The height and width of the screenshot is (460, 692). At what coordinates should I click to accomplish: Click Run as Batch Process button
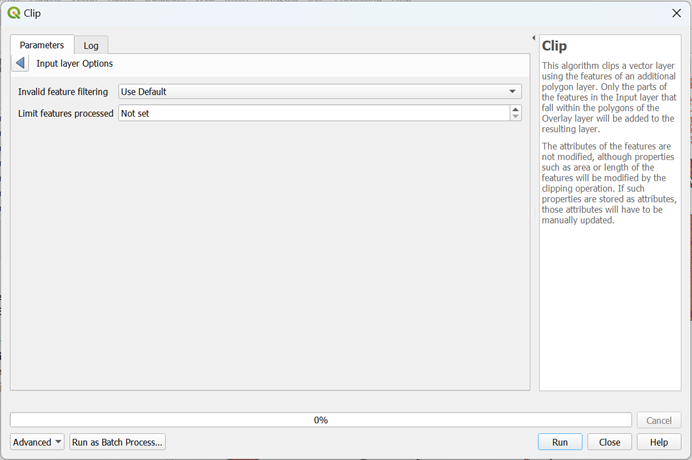[117, 442]
